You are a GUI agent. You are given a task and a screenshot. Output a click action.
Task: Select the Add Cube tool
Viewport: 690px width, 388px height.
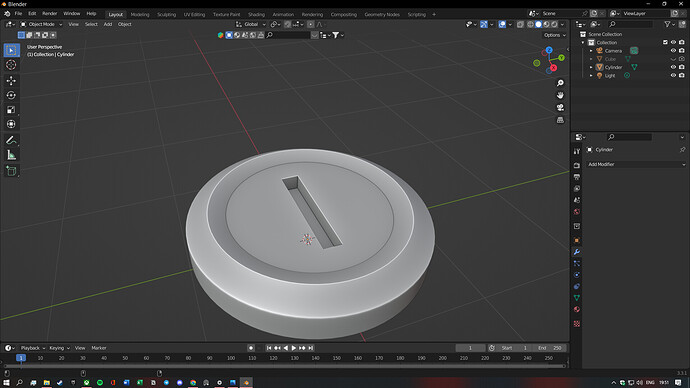tap(11, 171)
